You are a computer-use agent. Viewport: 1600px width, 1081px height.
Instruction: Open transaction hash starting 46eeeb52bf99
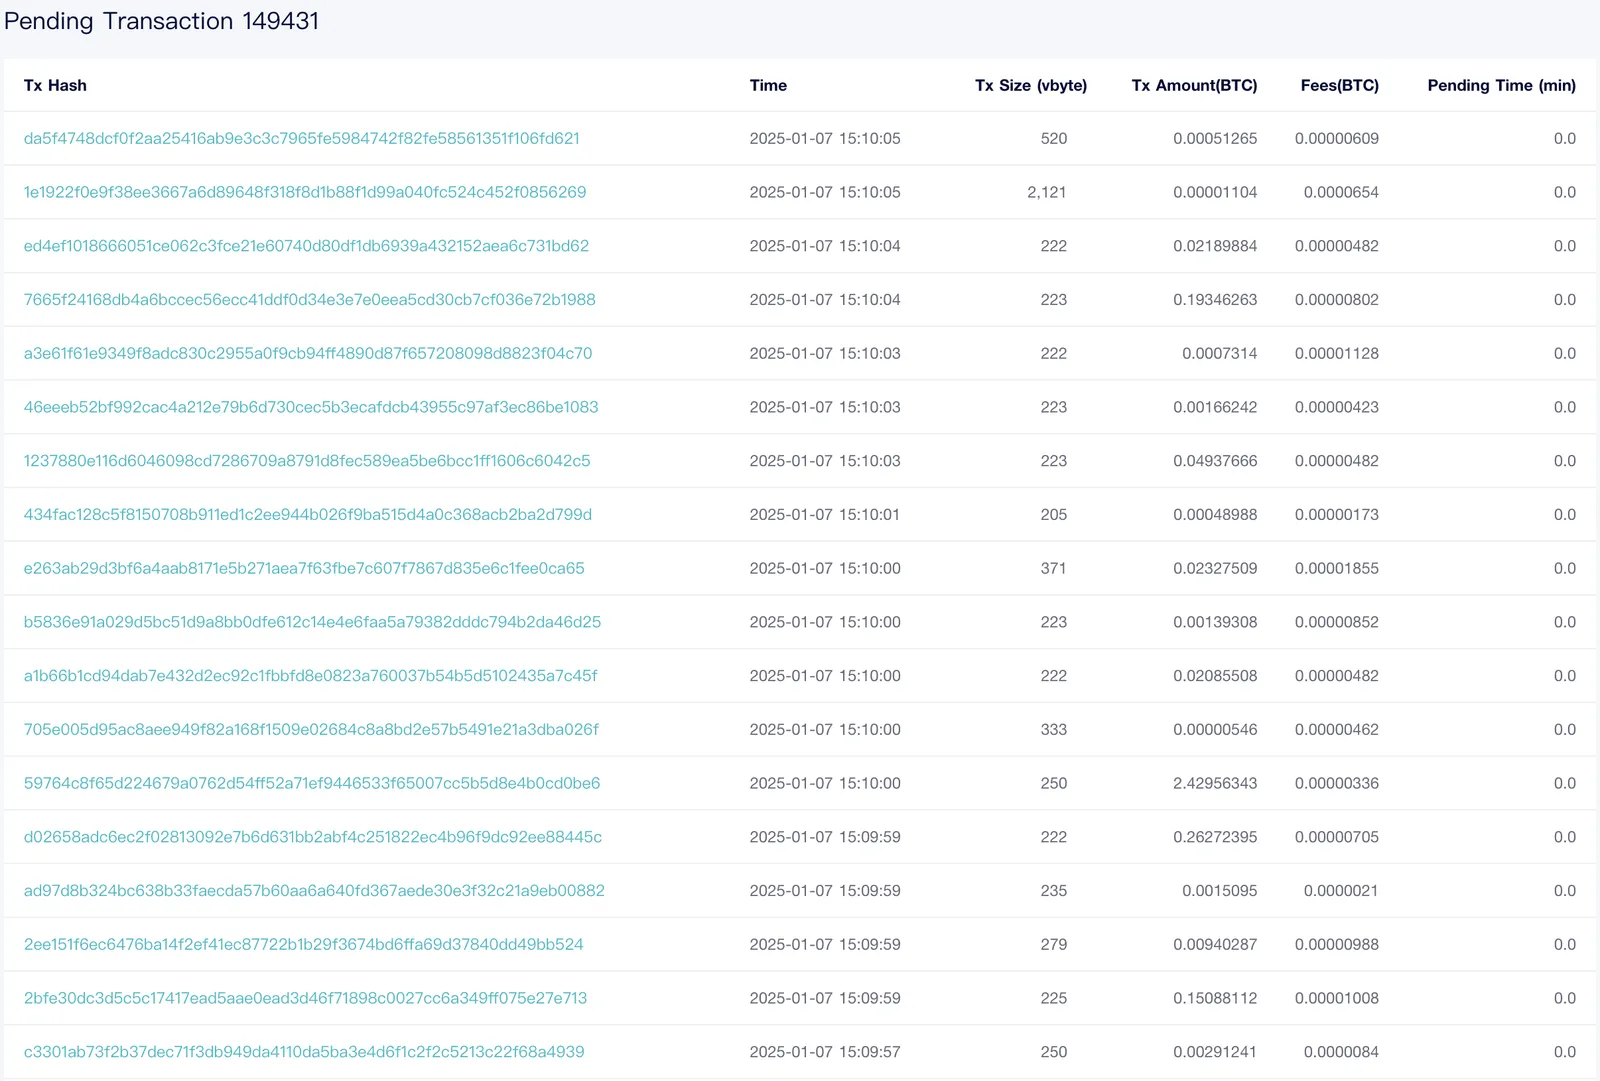pos(311,407)
